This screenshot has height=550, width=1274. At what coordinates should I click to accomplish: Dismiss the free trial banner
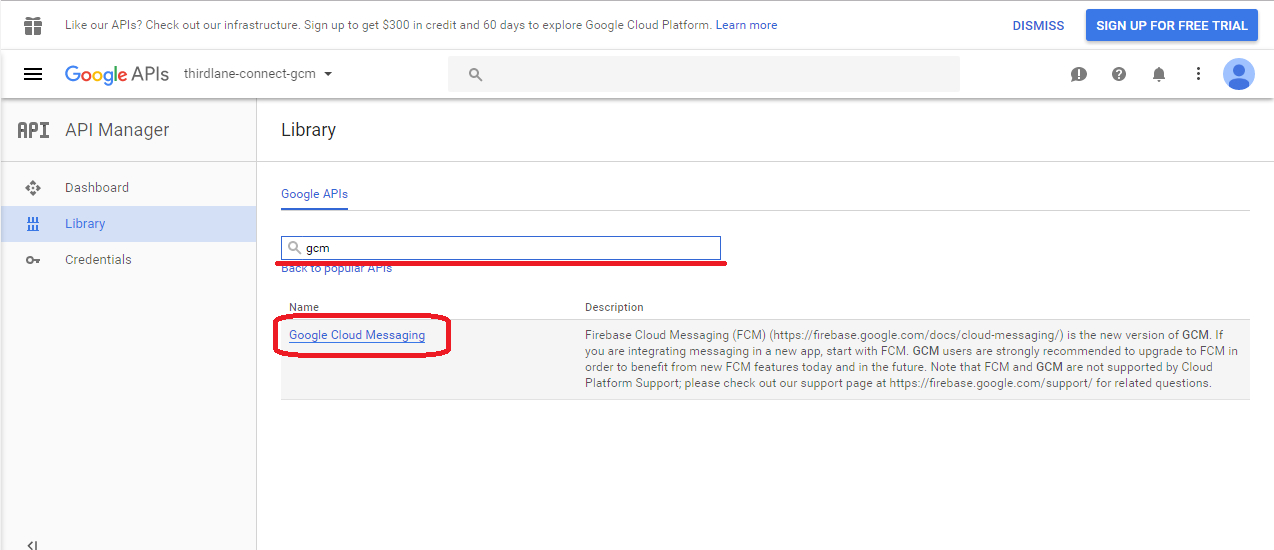tap(1038, 26)
